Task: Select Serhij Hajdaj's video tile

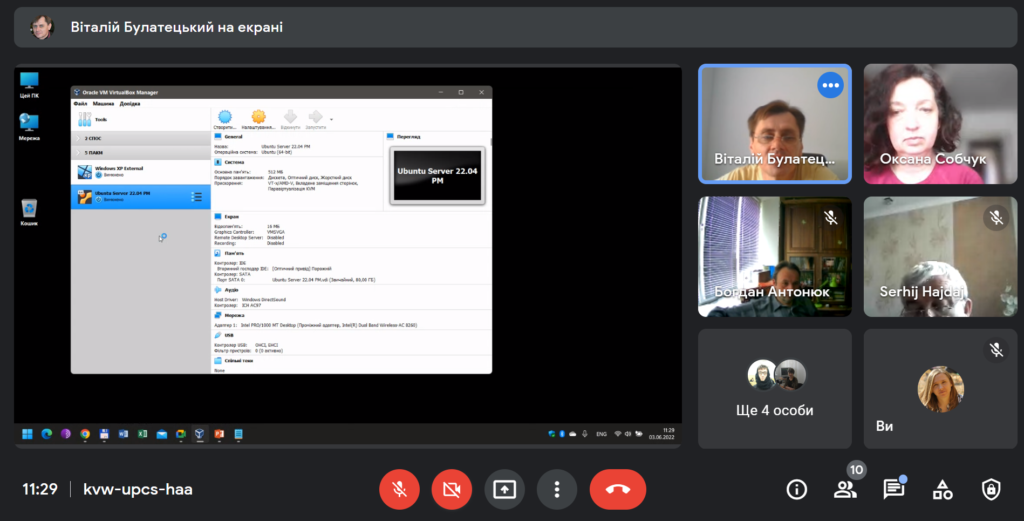Action: click(940, 257)
